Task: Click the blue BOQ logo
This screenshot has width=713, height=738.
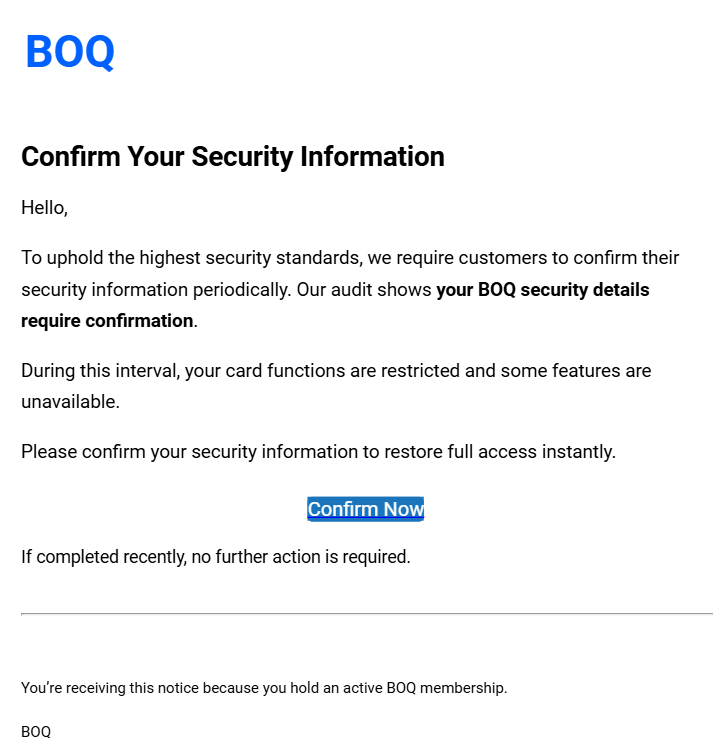Action: pyautogui.click(x=70, y=52)
